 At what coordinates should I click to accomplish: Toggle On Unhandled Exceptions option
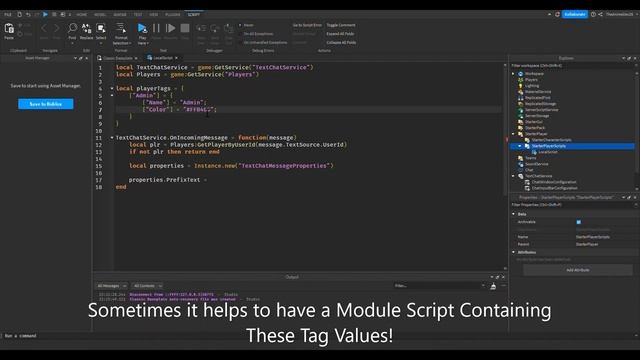click(264, 42)
